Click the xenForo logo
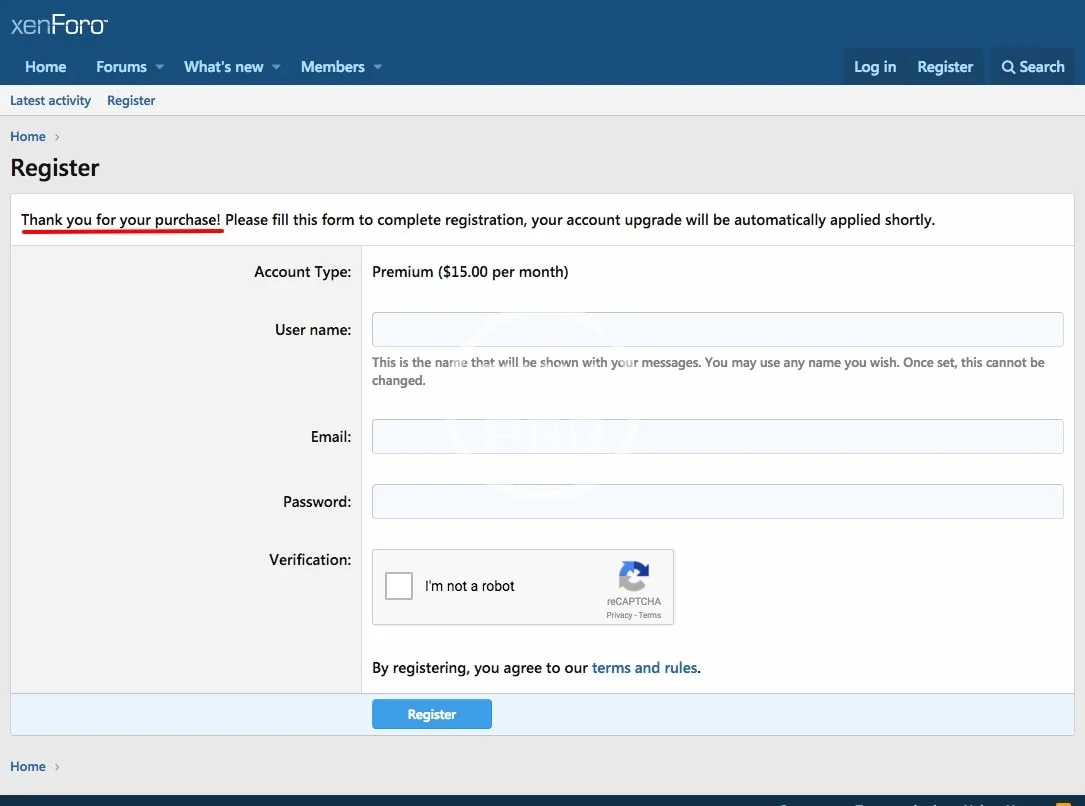The image size is (1085, 806). 59,25
